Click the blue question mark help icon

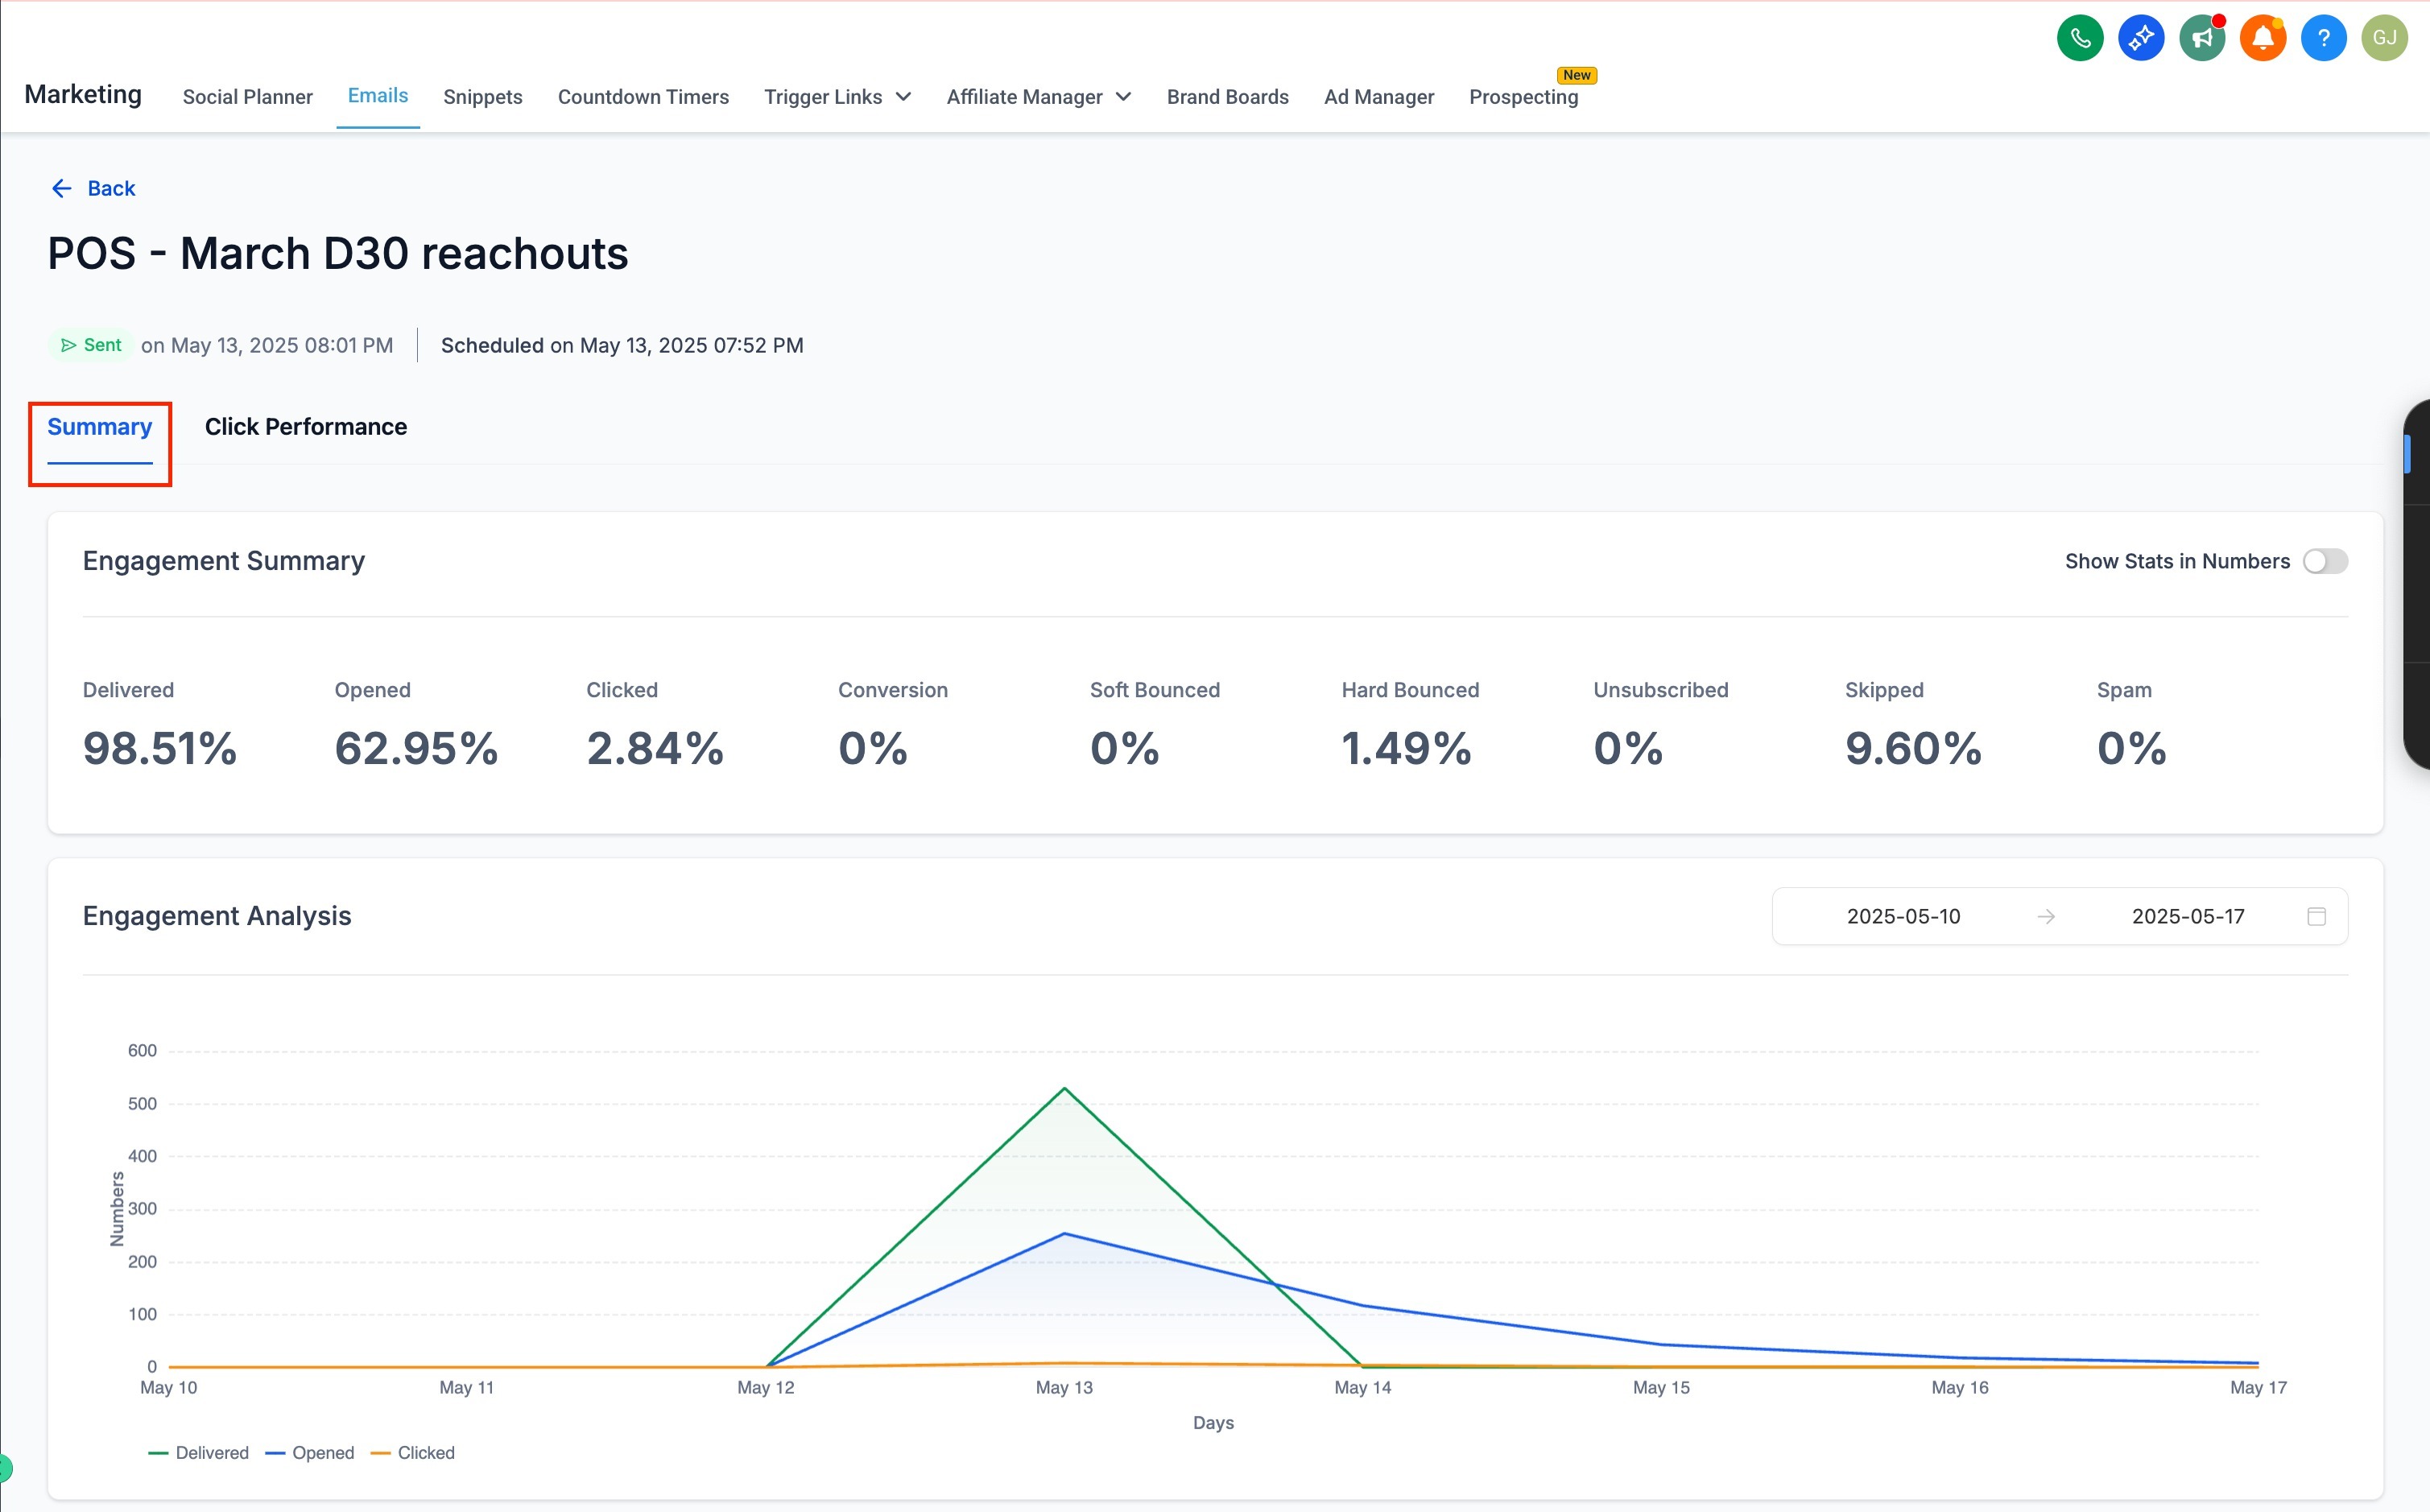2324,38
